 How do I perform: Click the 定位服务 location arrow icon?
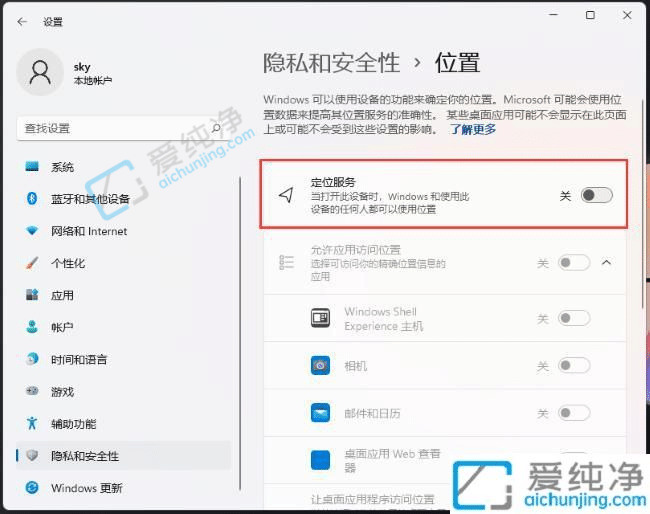click(286, 195)
